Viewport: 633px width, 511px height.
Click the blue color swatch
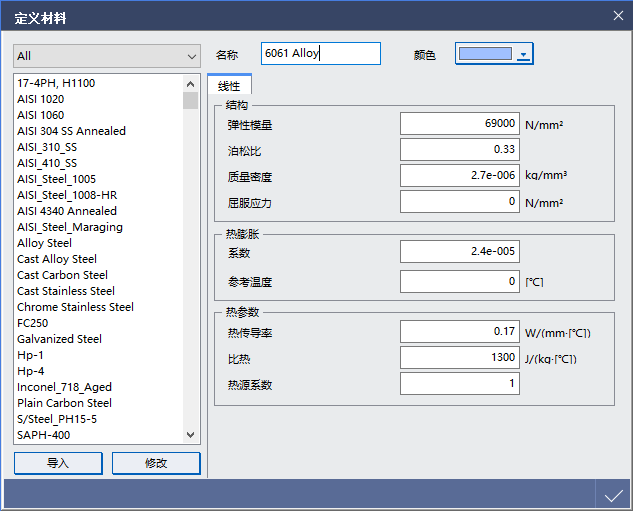485,54
